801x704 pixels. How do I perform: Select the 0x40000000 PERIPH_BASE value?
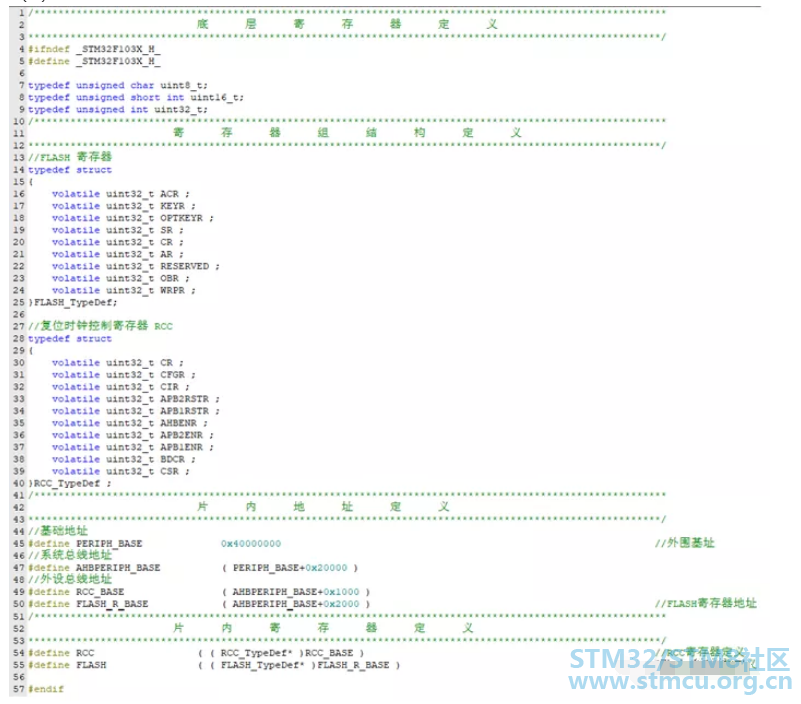click(x=251, y=543)
